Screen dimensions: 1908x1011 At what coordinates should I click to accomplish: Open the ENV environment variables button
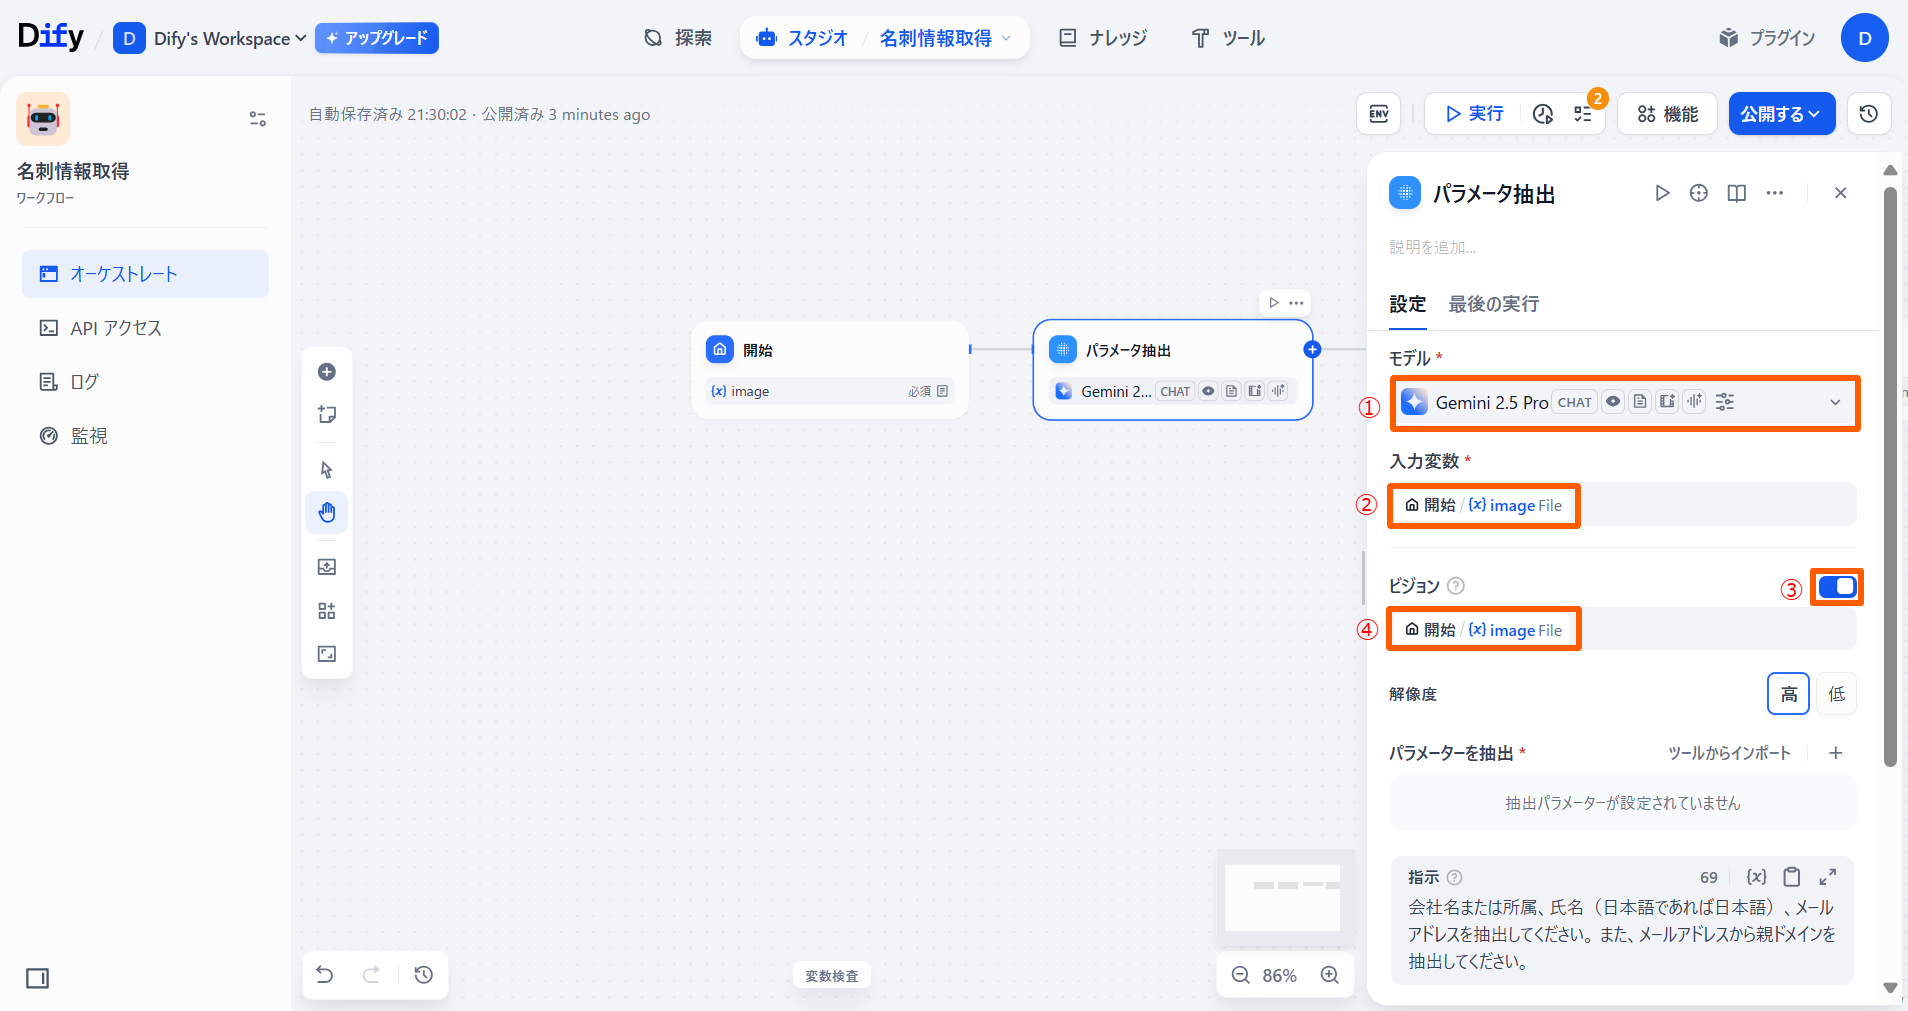pos(1378,114)
